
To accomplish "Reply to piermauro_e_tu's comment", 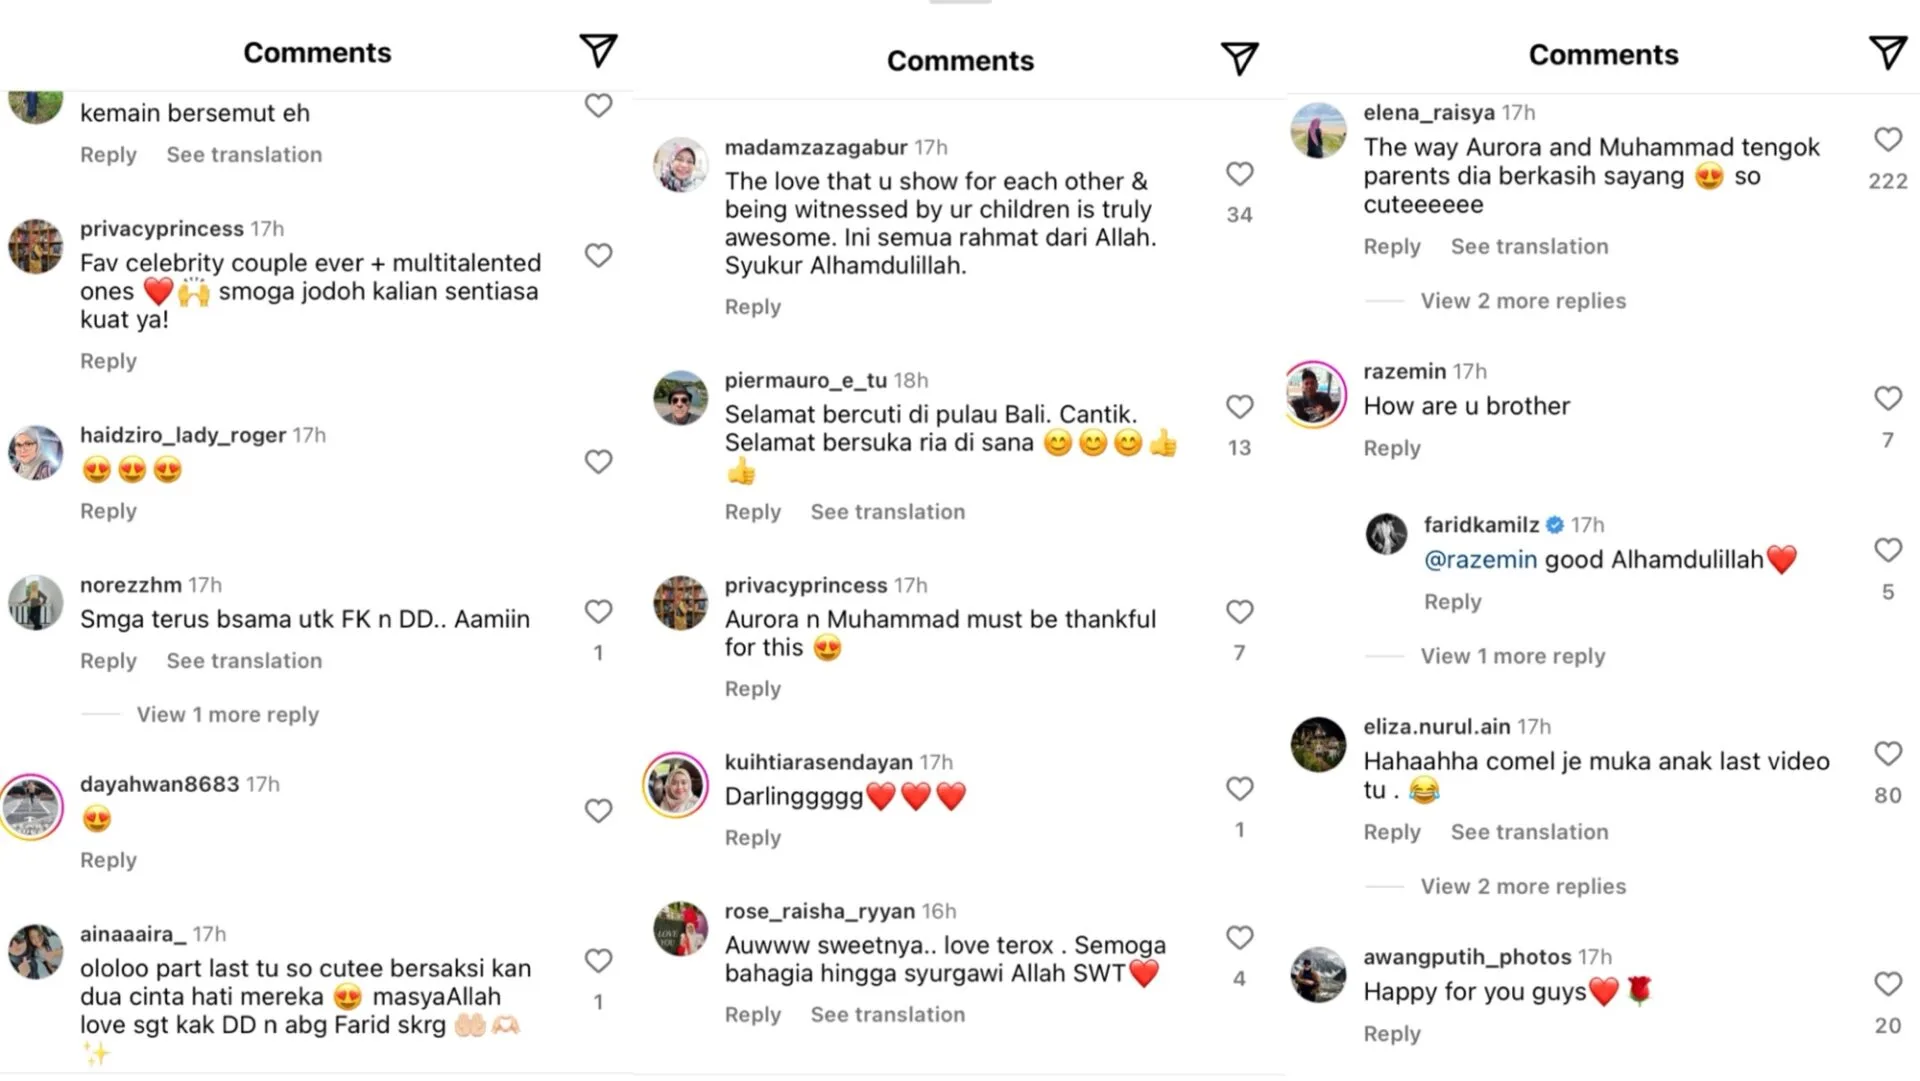I will [752, 512].
